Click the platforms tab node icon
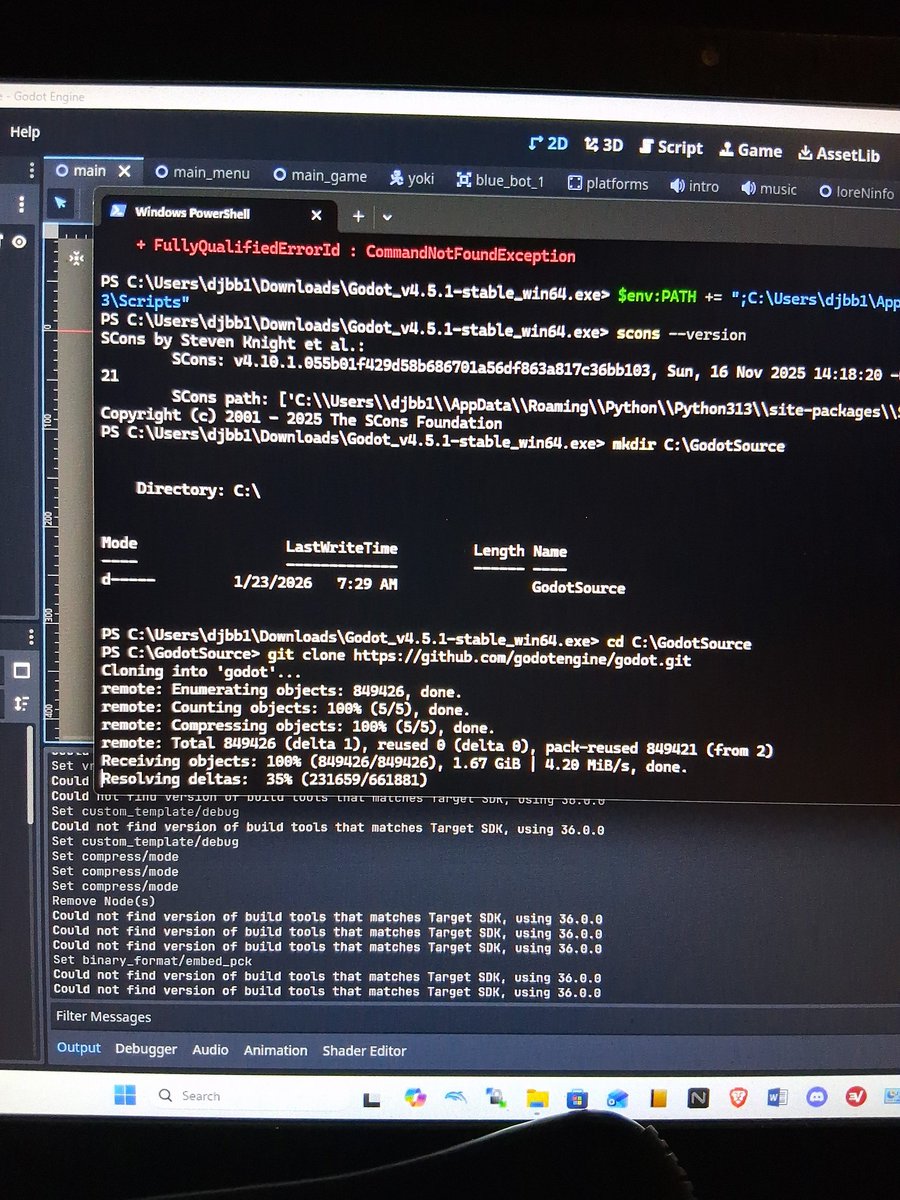 574,183
